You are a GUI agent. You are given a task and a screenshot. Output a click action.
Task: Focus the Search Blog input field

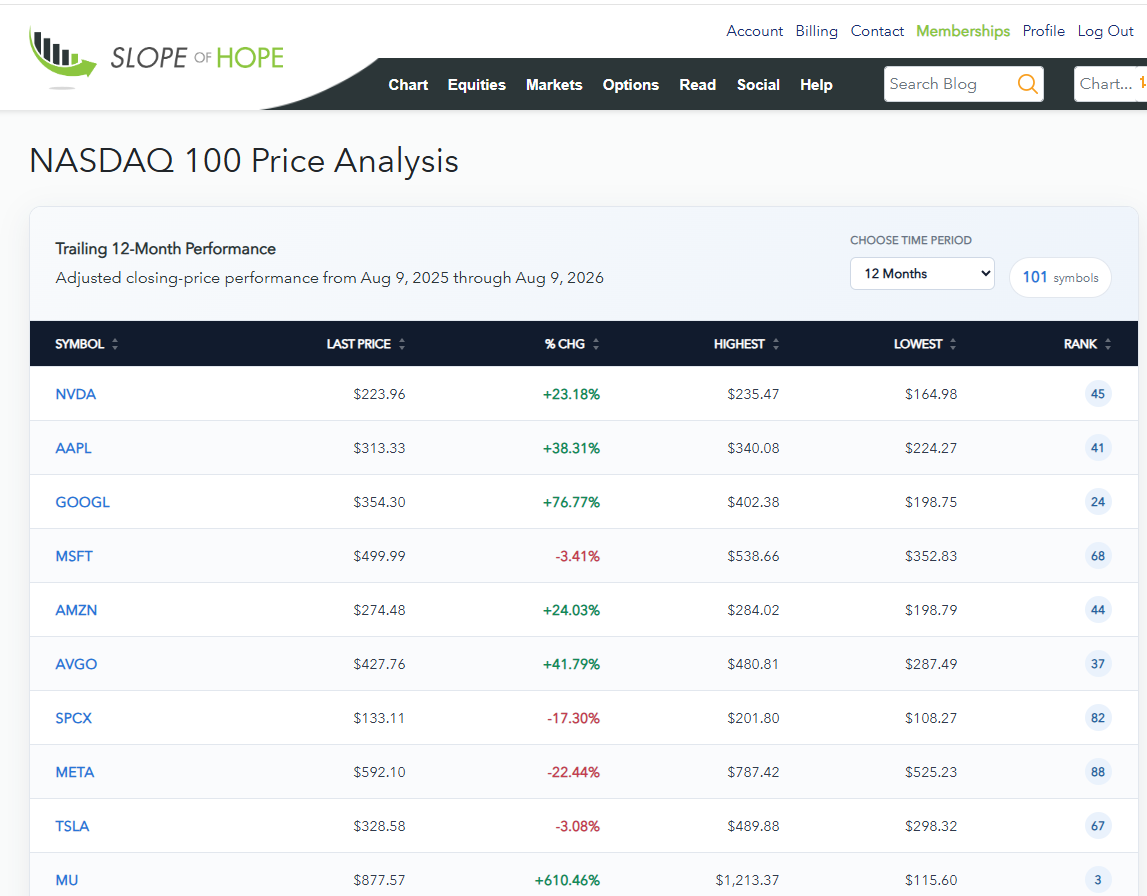tap(949, 84)
